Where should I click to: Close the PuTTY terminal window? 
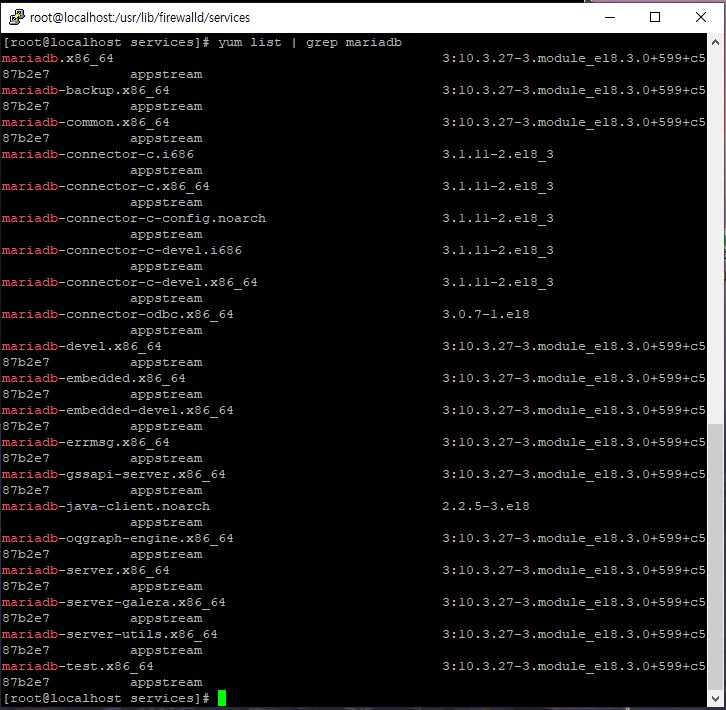tap(701, 17)
